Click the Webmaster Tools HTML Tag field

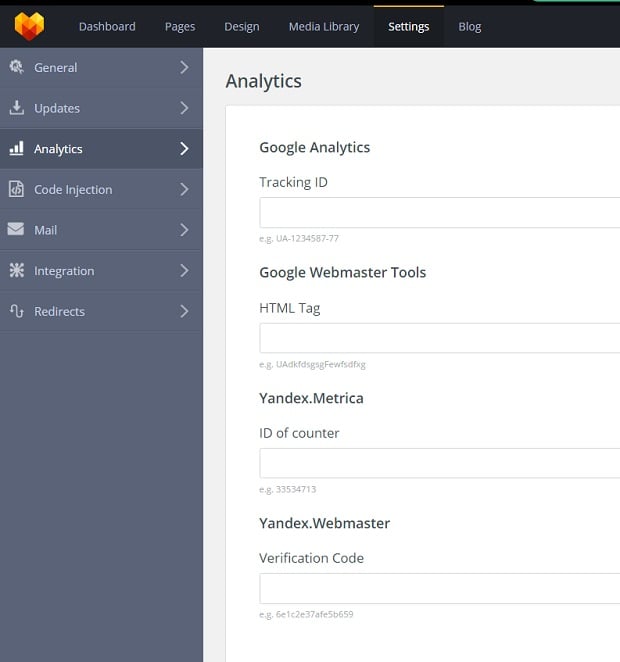pyautogui.click(x=439, y=338)
